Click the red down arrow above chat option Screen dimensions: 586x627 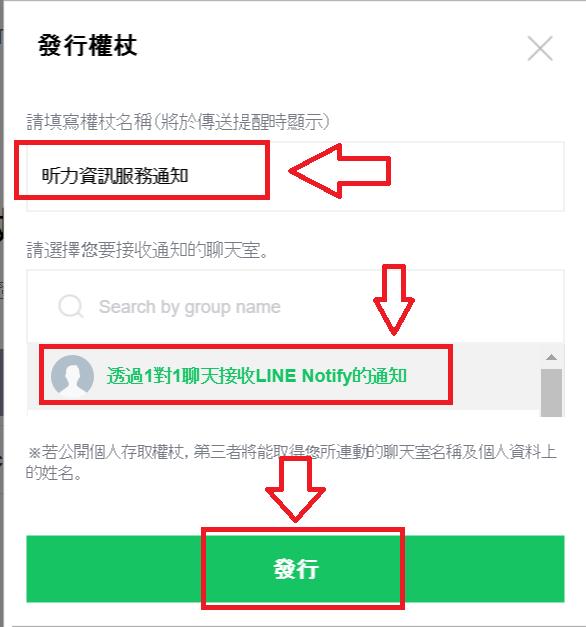point(394,300)
